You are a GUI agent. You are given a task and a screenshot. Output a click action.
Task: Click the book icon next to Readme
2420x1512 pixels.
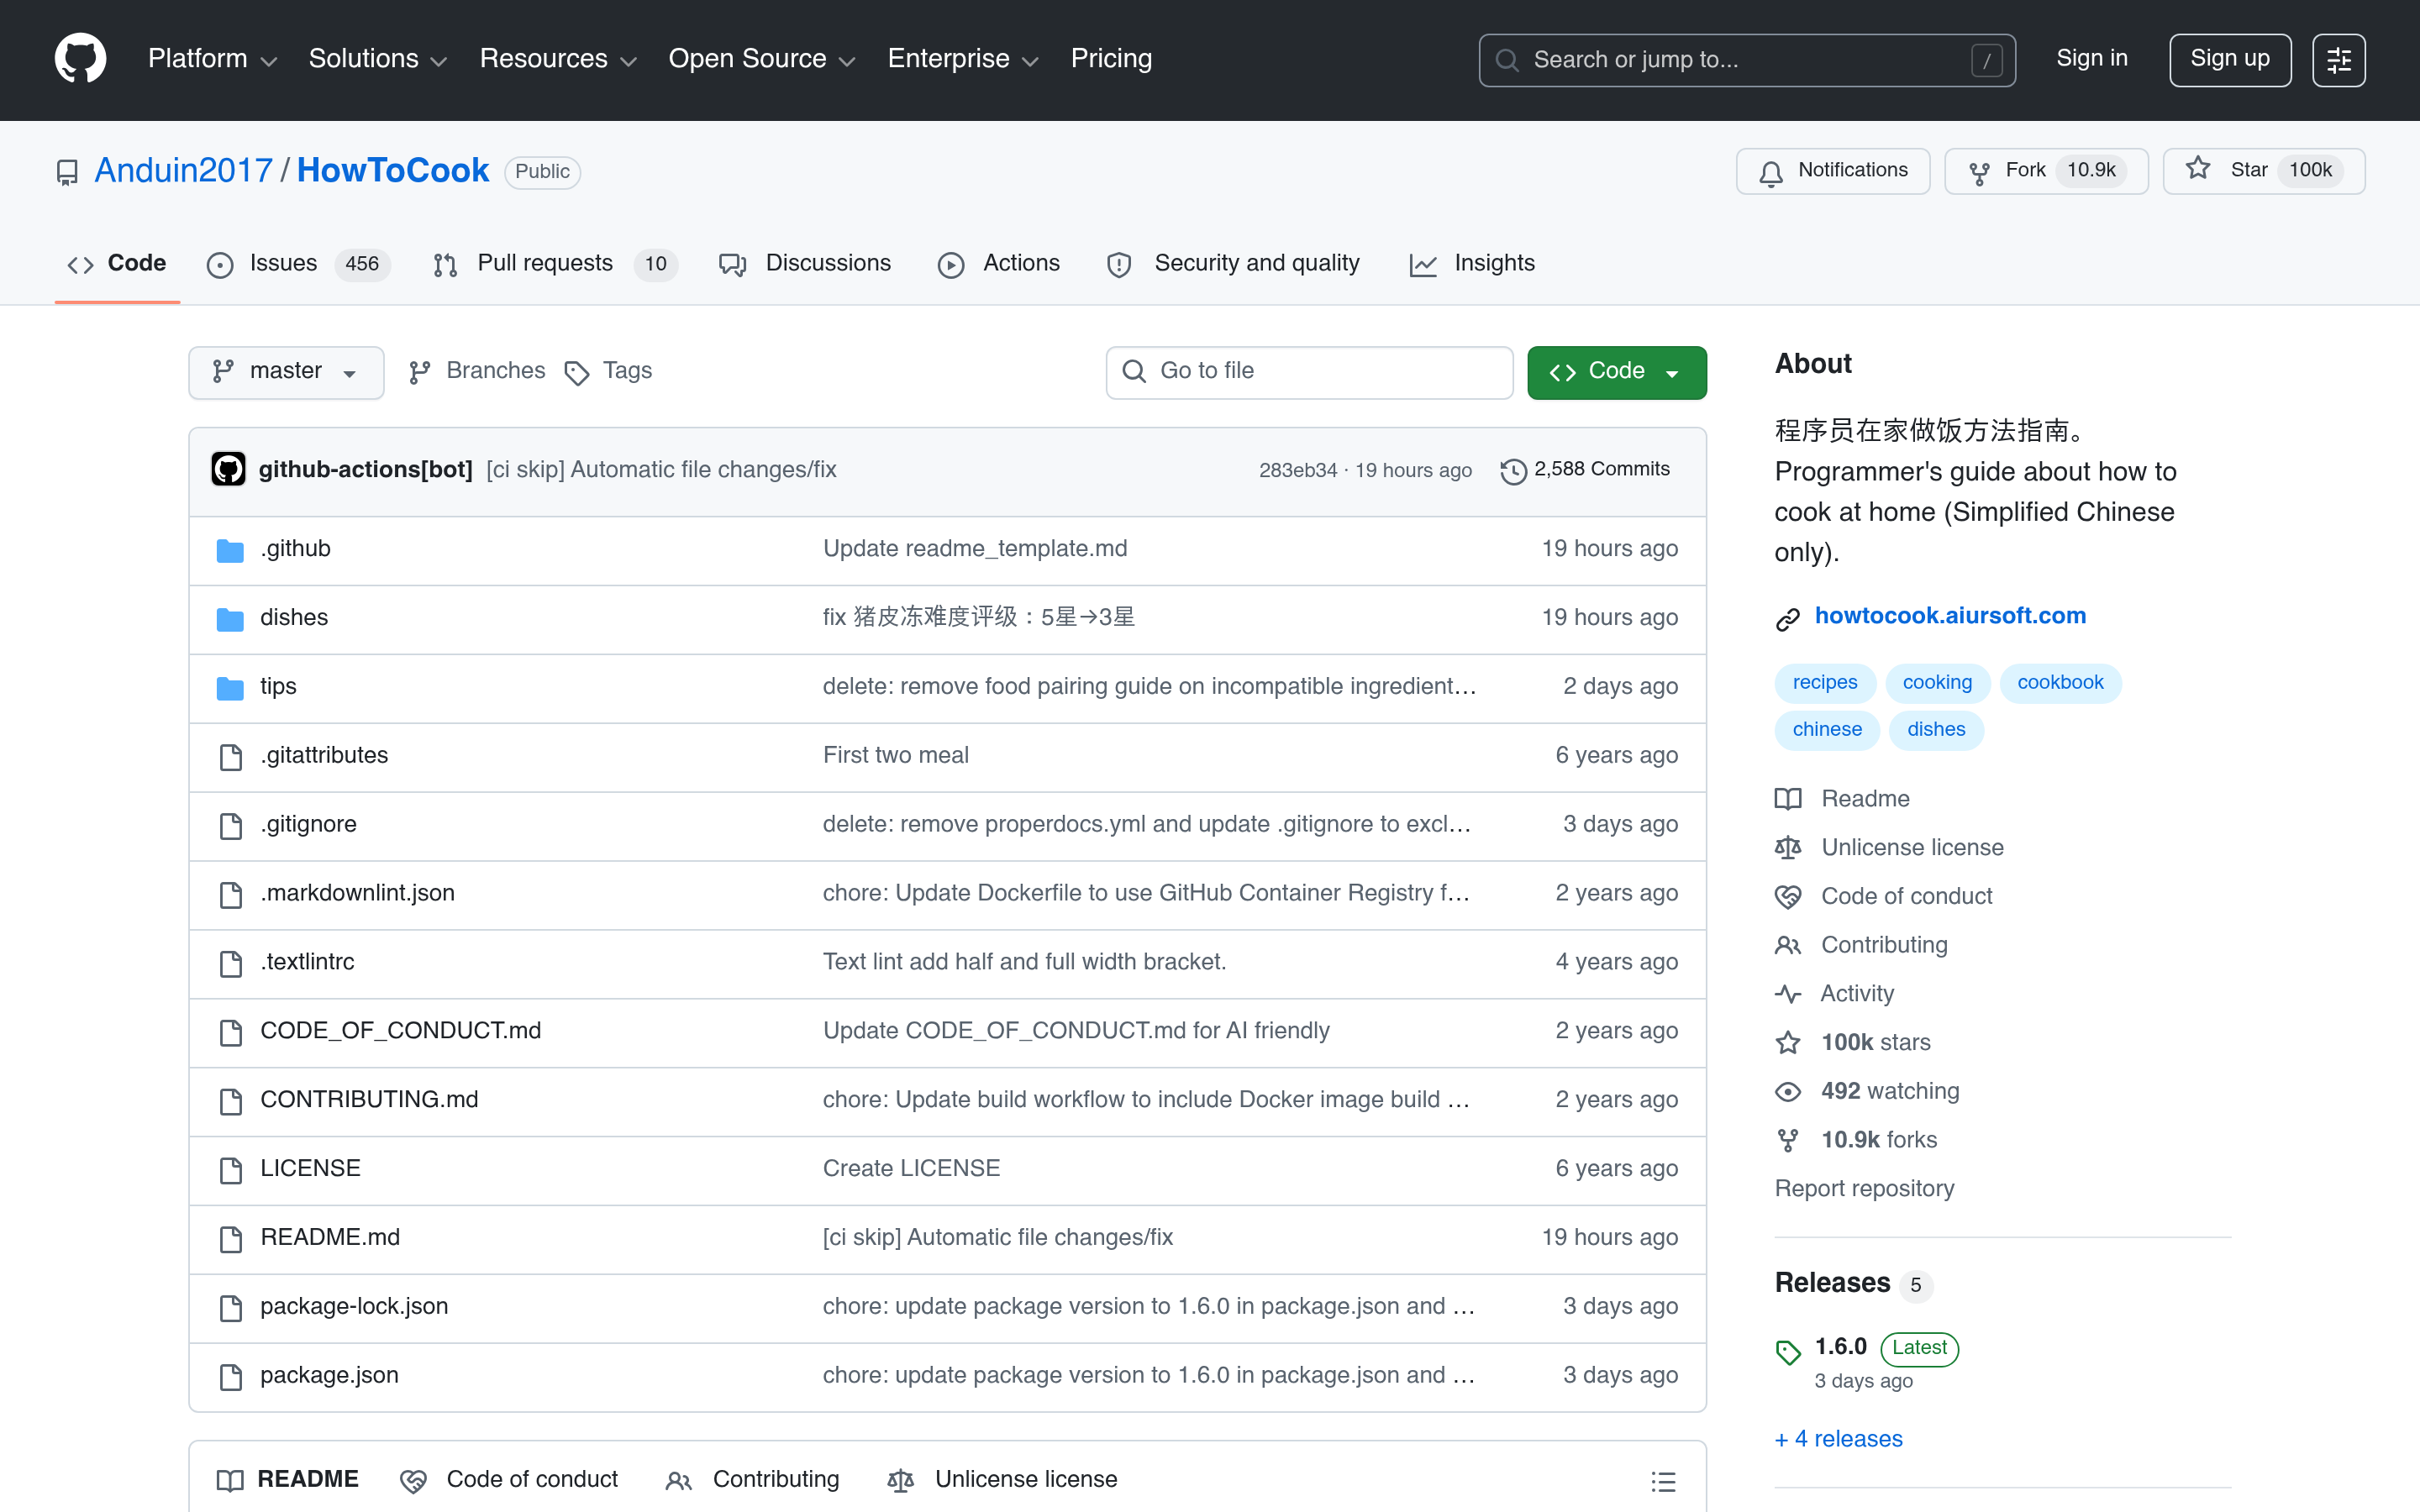(x=1788, y=799)
